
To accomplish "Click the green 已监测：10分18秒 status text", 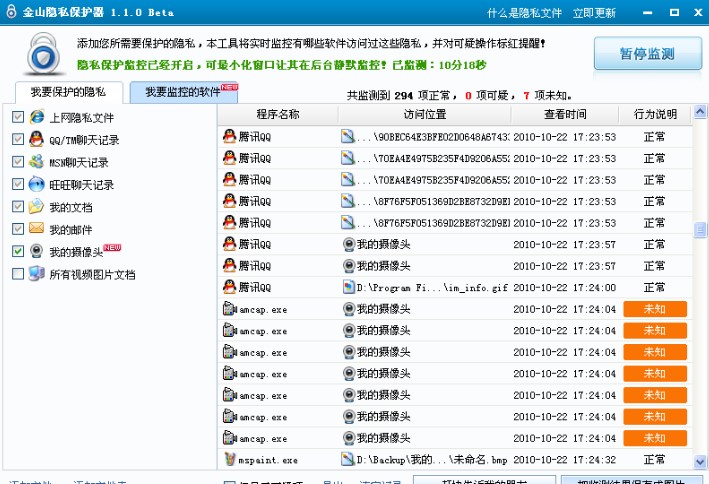I will 439,65.
